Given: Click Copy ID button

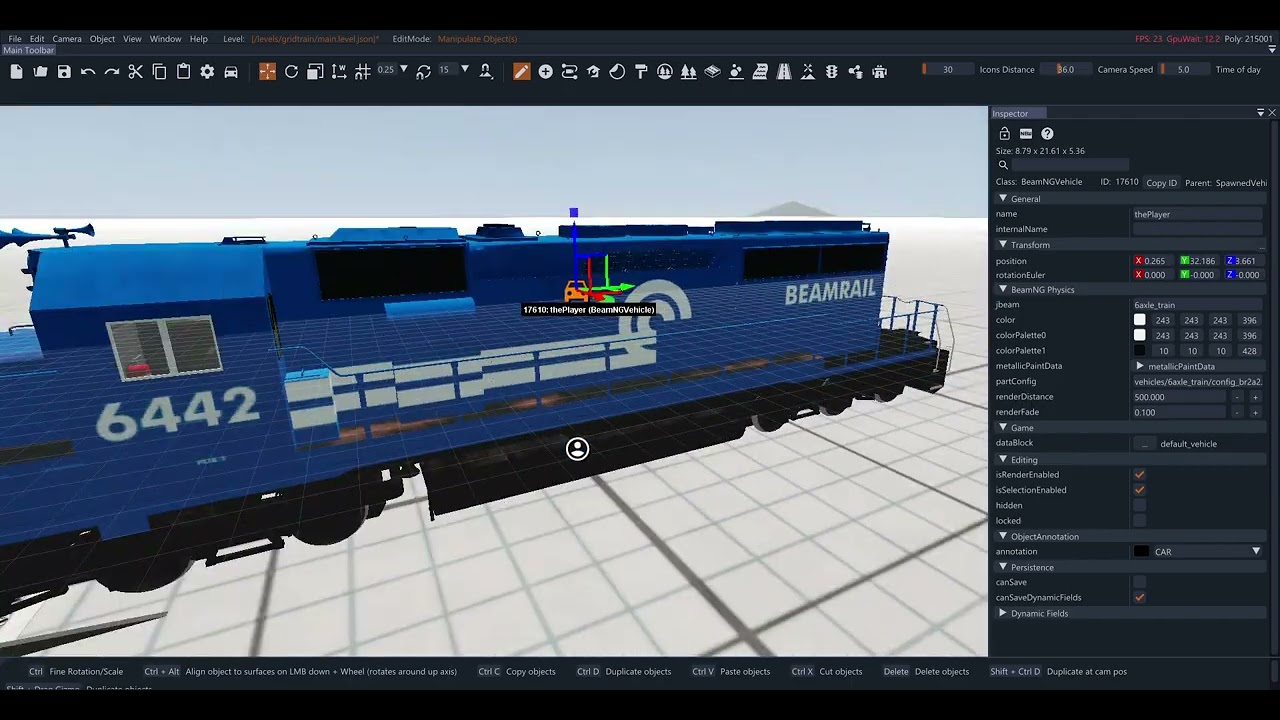Looking at the screenshot, I should point(1161,183).
